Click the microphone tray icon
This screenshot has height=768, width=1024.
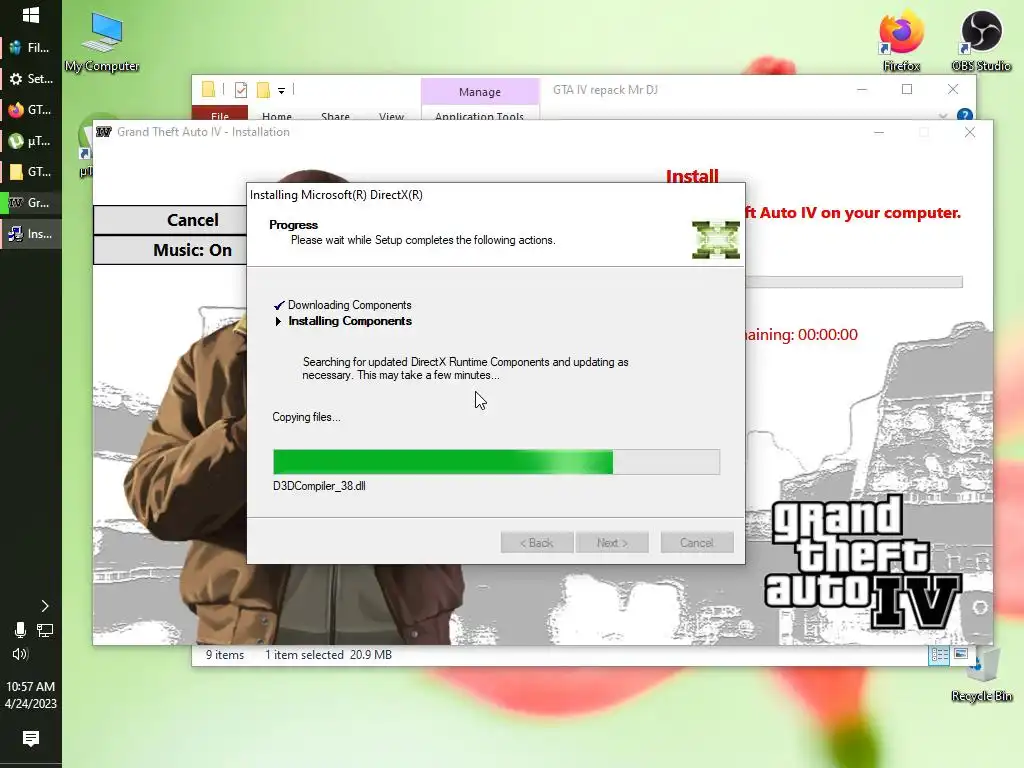(20, 630)
